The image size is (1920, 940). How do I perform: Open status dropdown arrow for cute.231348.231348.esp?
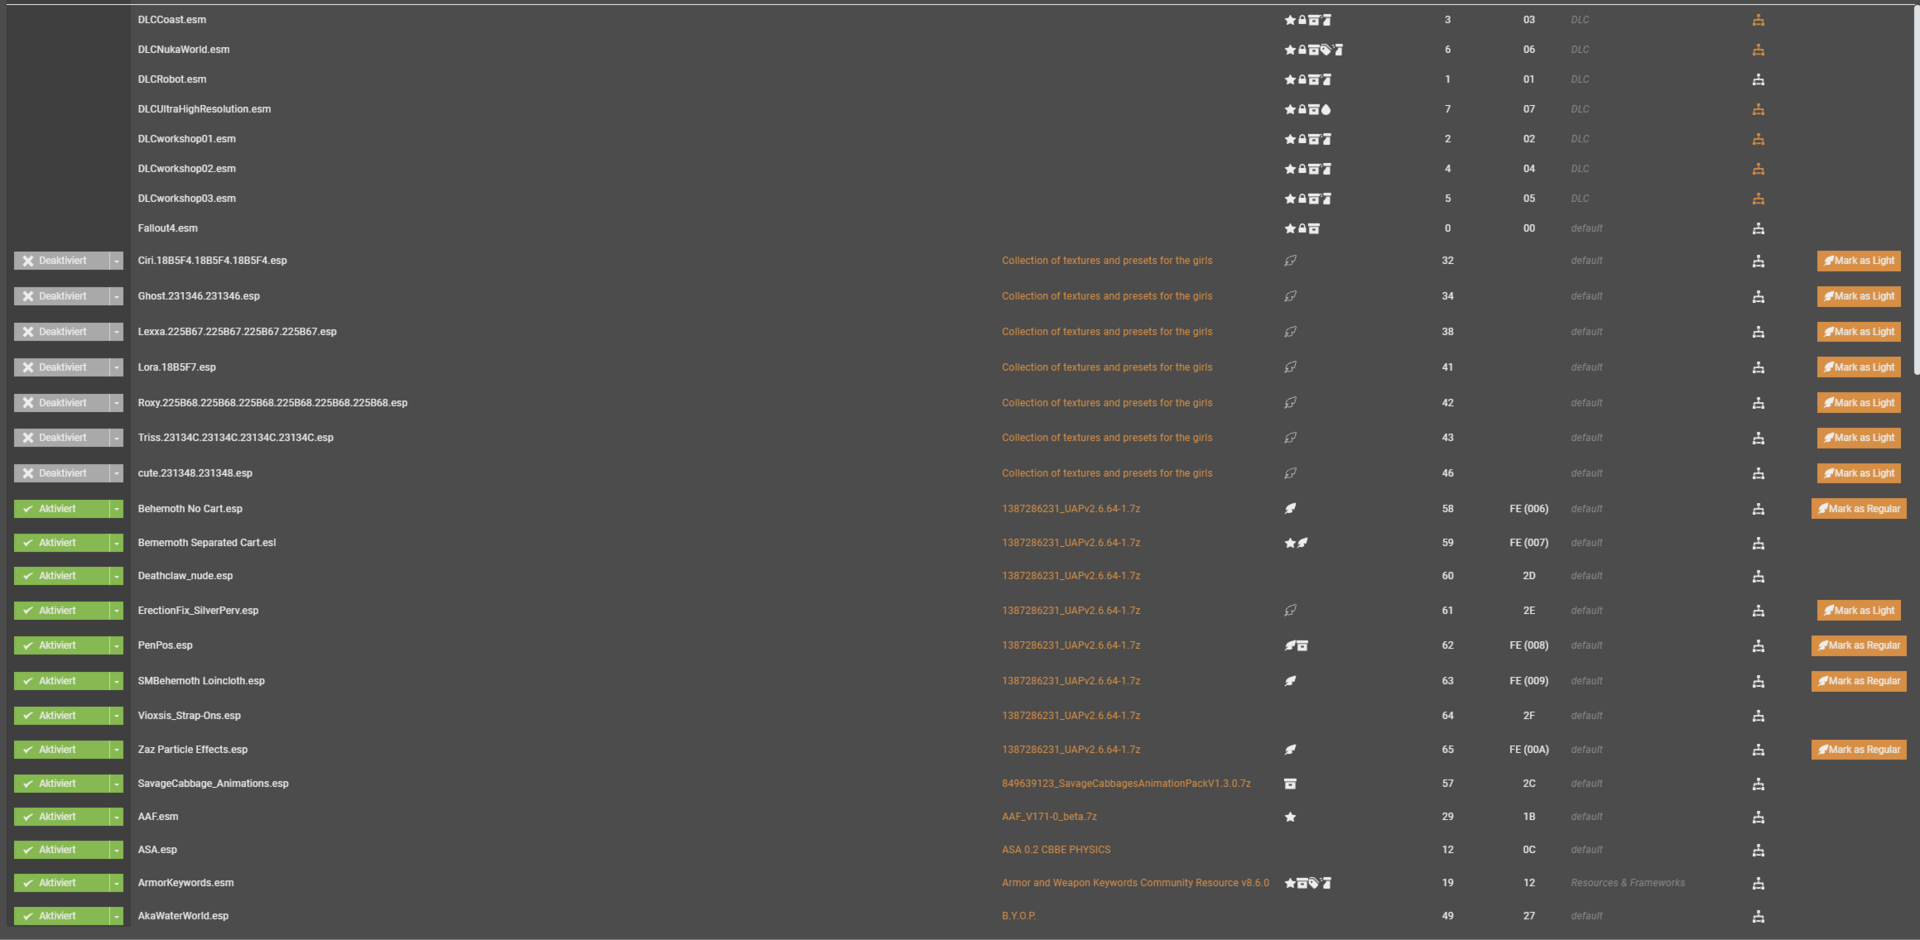click(116, 474)
